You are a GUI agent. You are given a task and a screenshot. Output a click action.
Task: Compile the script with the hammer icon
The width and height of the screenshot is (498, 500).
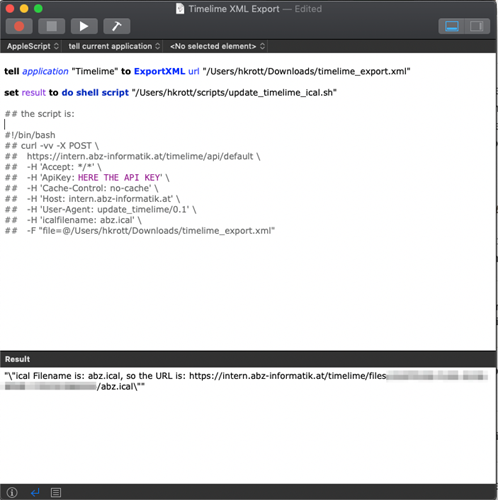pyautogui.click(x=117, y=26)
